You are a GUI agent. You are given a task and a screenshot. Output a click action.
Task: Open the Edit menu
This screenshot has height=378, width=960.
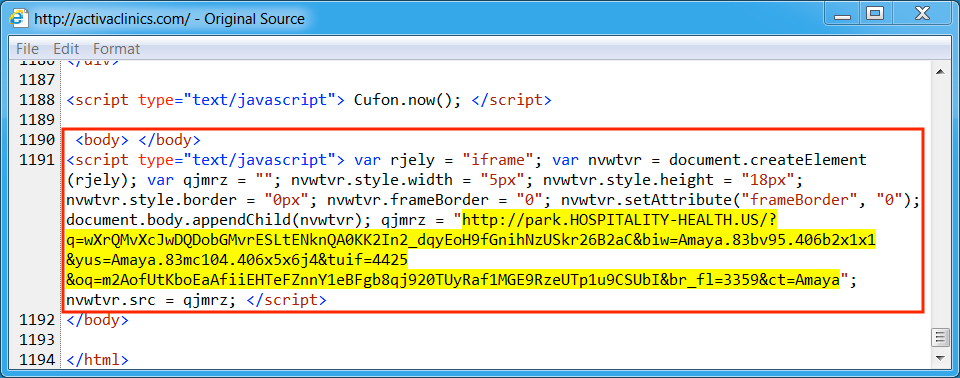point(66,48)
